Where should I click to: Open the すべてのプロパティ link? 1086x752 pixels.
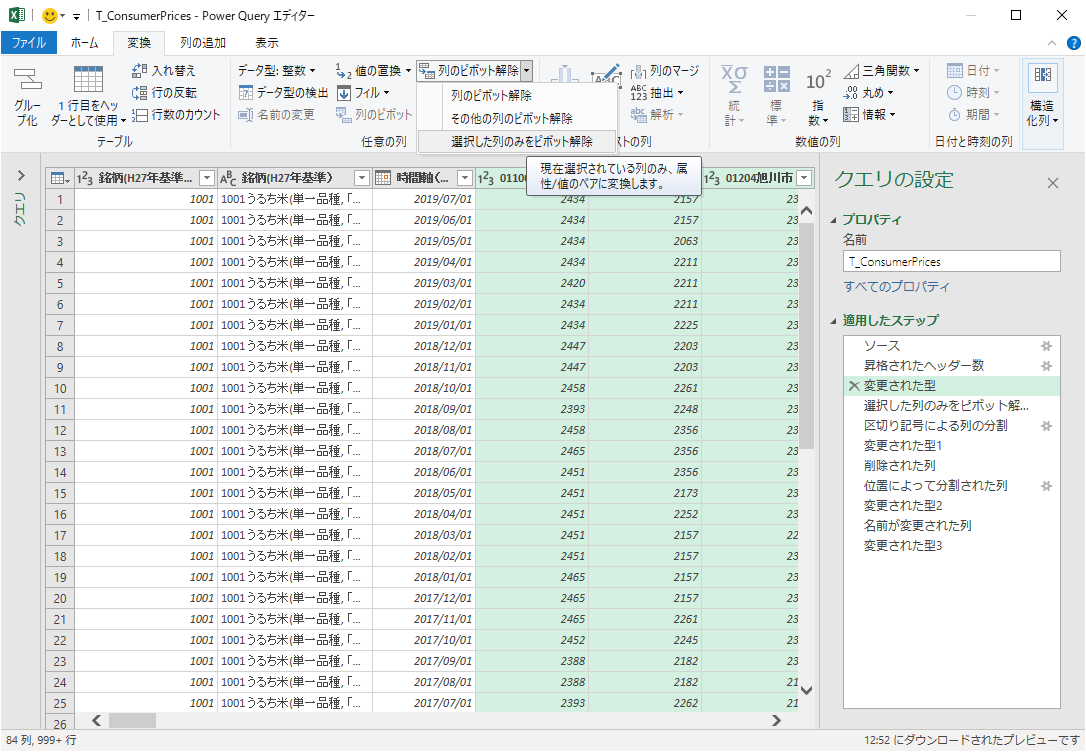point(897,287)
